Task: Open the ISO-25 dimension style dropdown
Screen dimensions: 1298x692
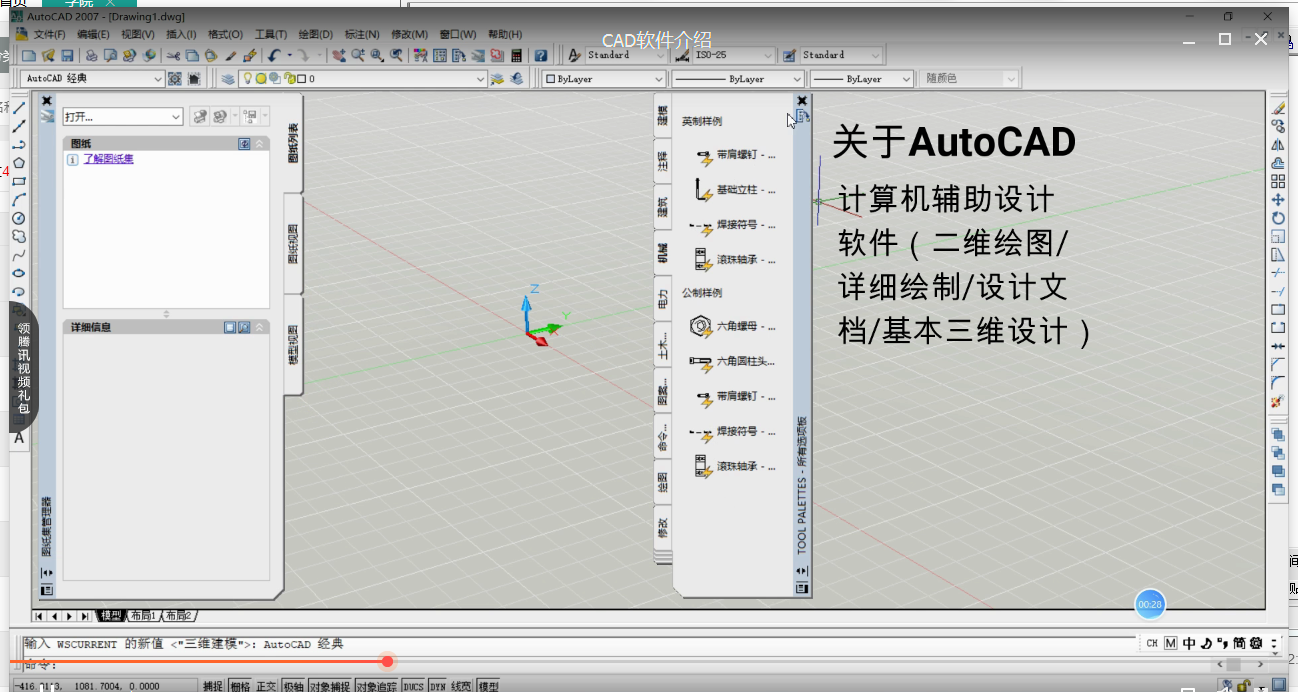Action: [768, 54]
